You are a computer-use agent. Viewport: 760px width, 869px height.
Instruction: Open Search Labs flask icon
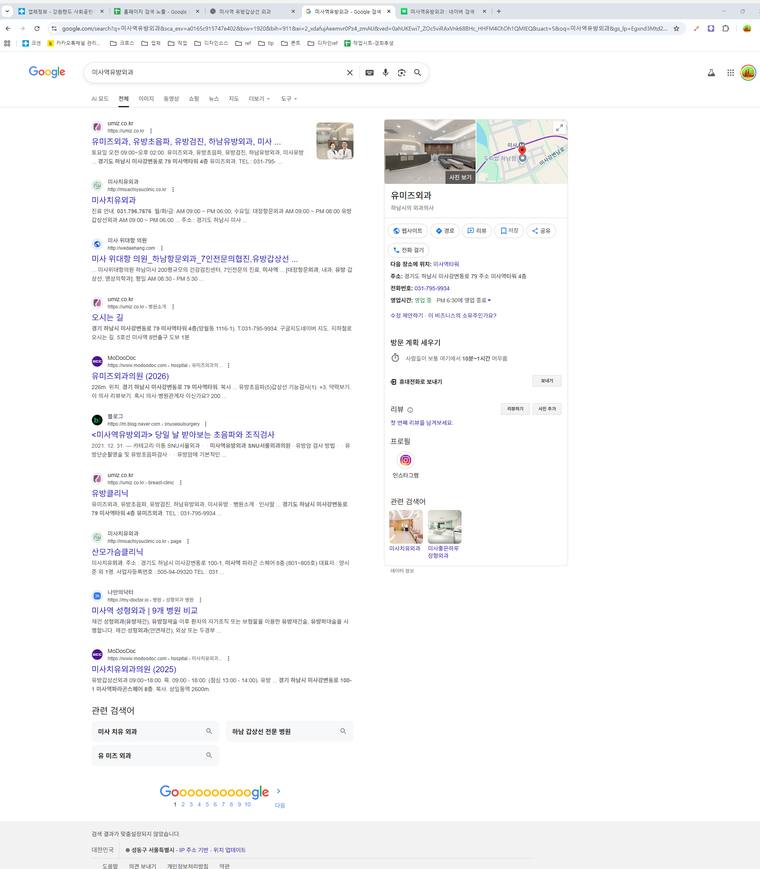(711, 73)
